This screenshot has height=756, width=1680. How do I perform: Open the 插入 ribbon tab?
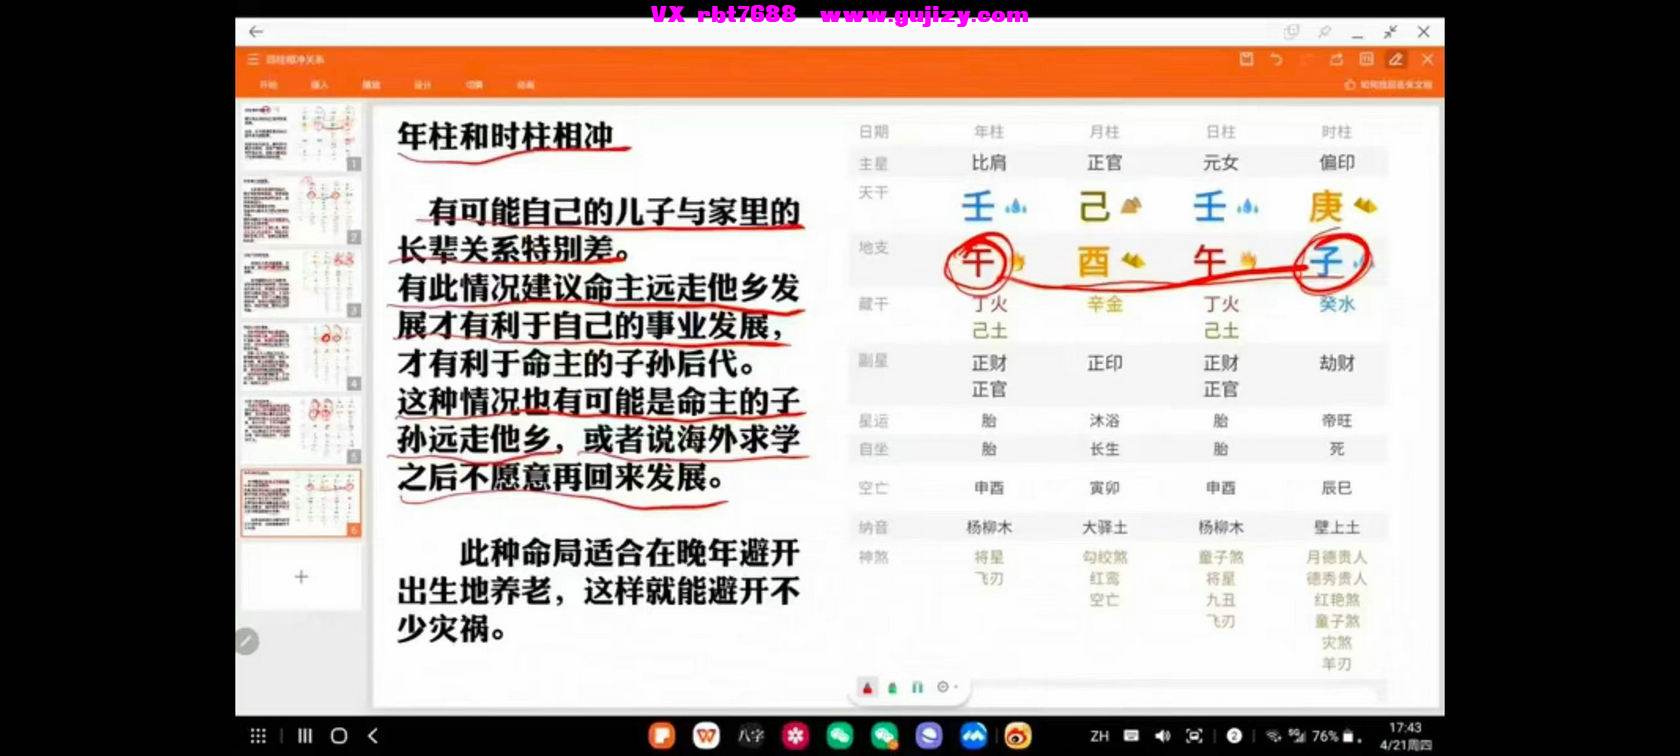click(320, 85)
